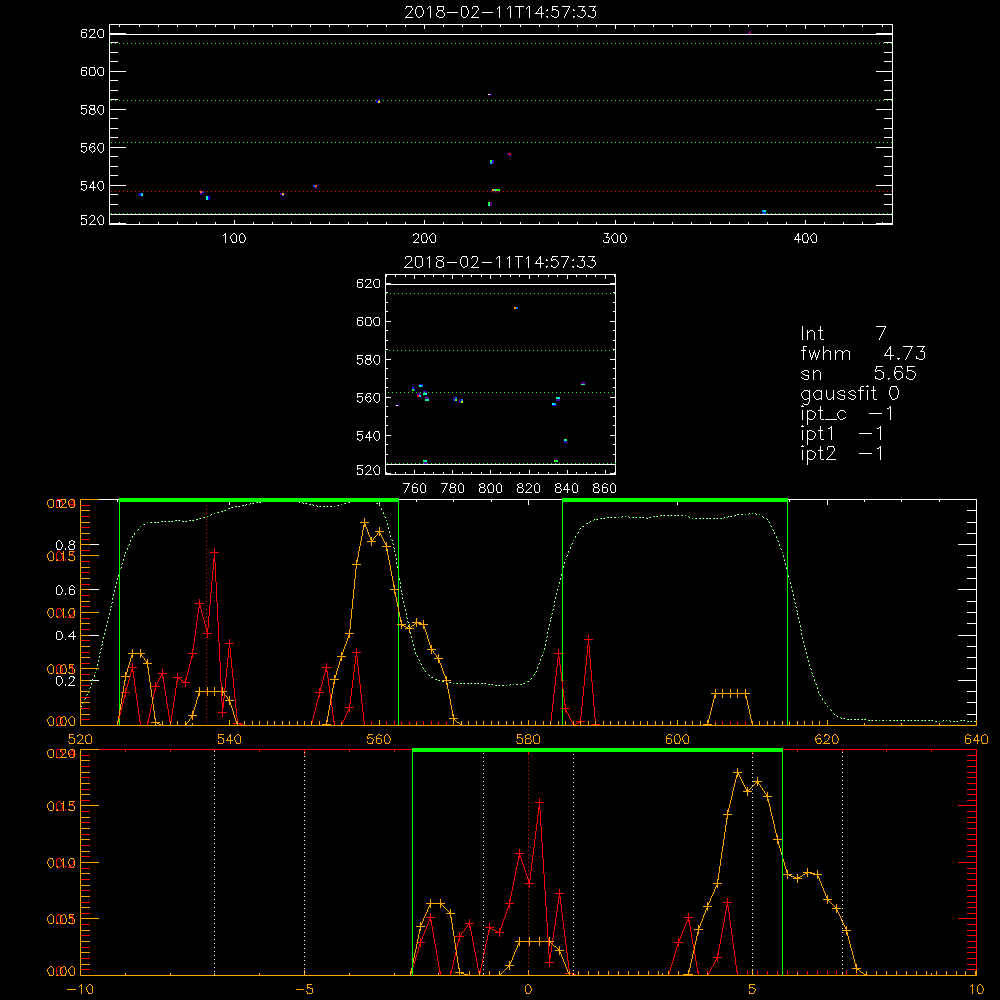The height and width of the screenshot is (1000, 1000).
Task: Click x-axis label 5 on bottom plot
Action: point(753,989)
